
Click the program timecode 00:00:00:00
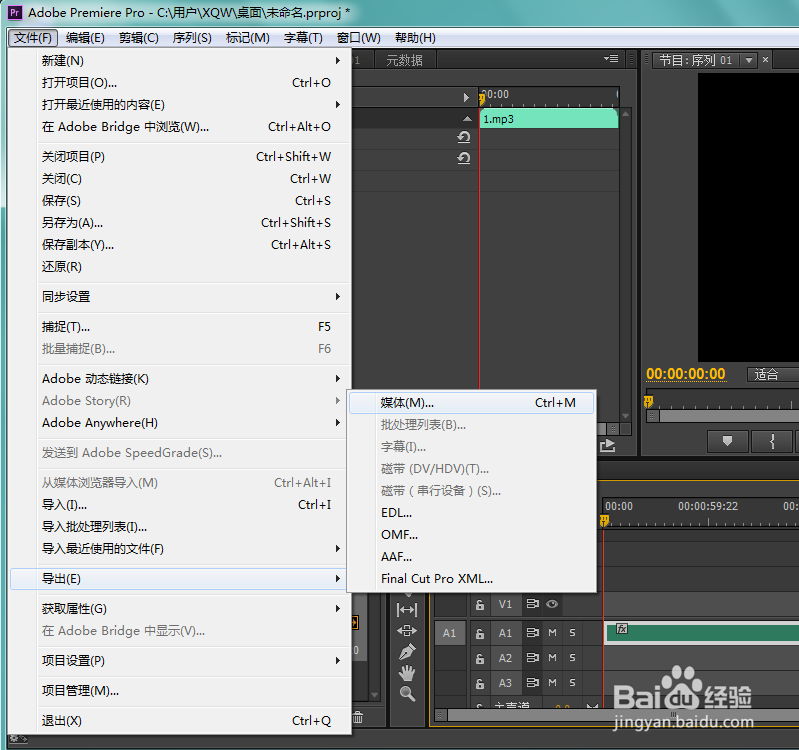click(685, 374)
